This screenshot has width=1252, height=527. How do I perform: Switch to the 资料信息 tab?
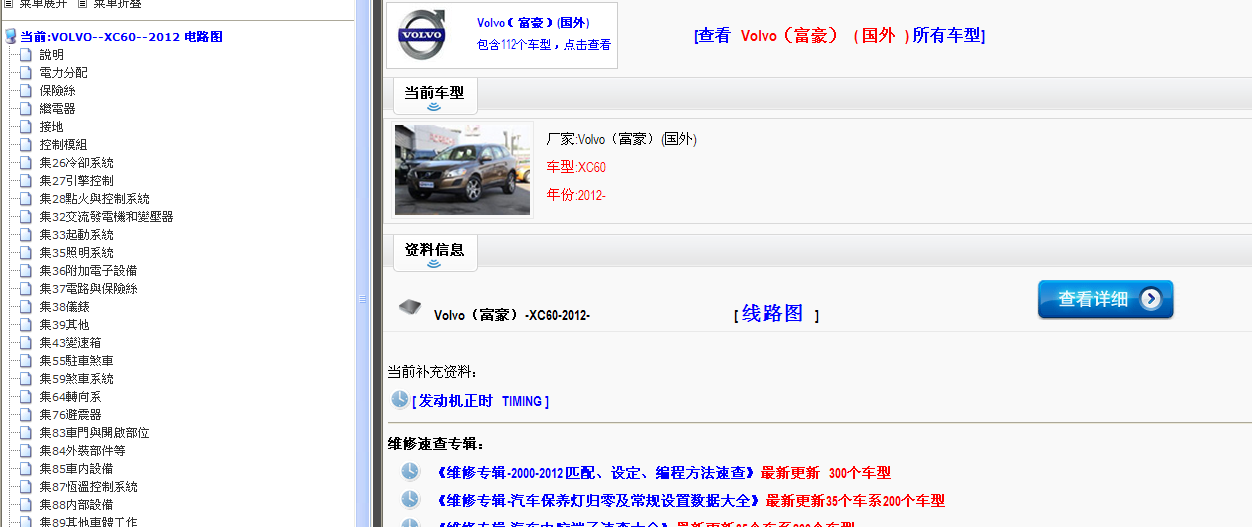[x=434, y=251]
